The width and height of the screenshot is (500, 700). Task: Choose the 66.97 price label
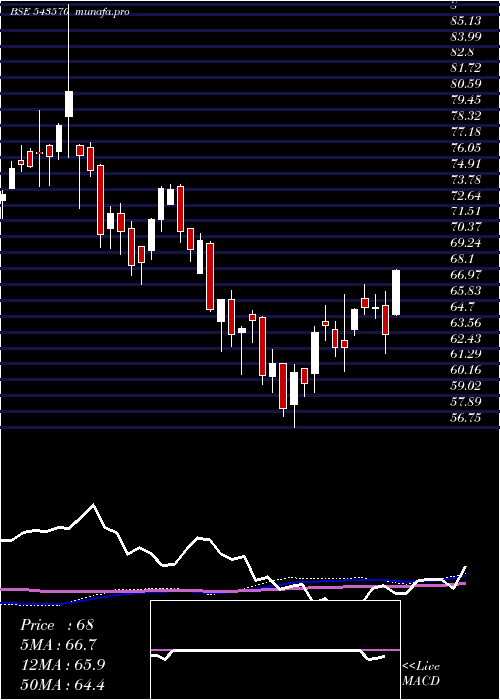coord(466,275)
